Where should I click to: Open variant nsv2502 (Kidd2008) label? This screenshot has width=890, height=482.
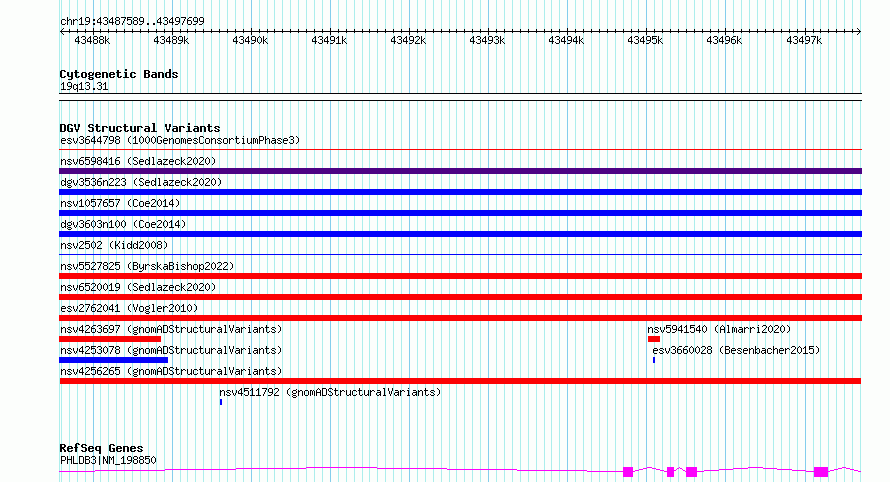tap(114, 245)
